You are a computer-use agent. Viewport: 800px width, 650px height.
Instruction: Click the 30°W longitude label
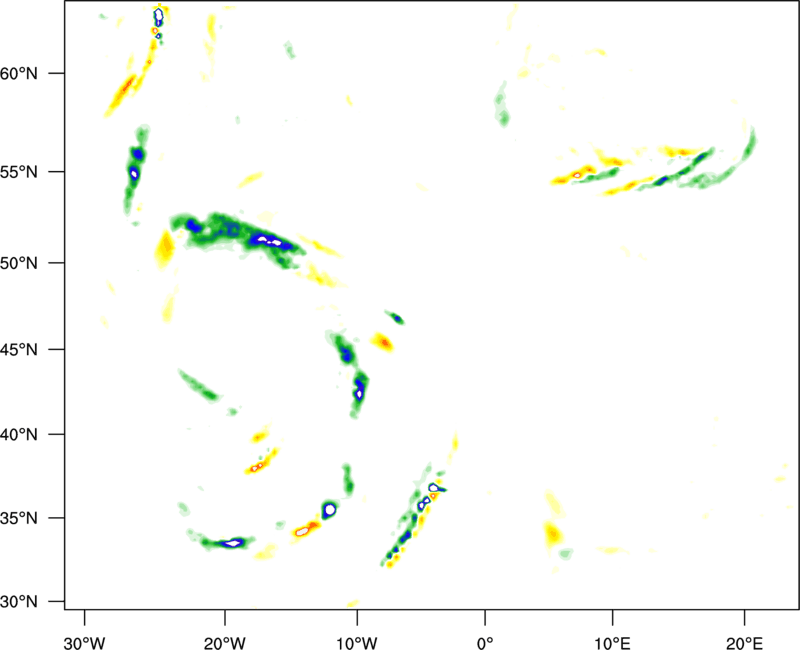pyautogui.click(x=84, y=643)
